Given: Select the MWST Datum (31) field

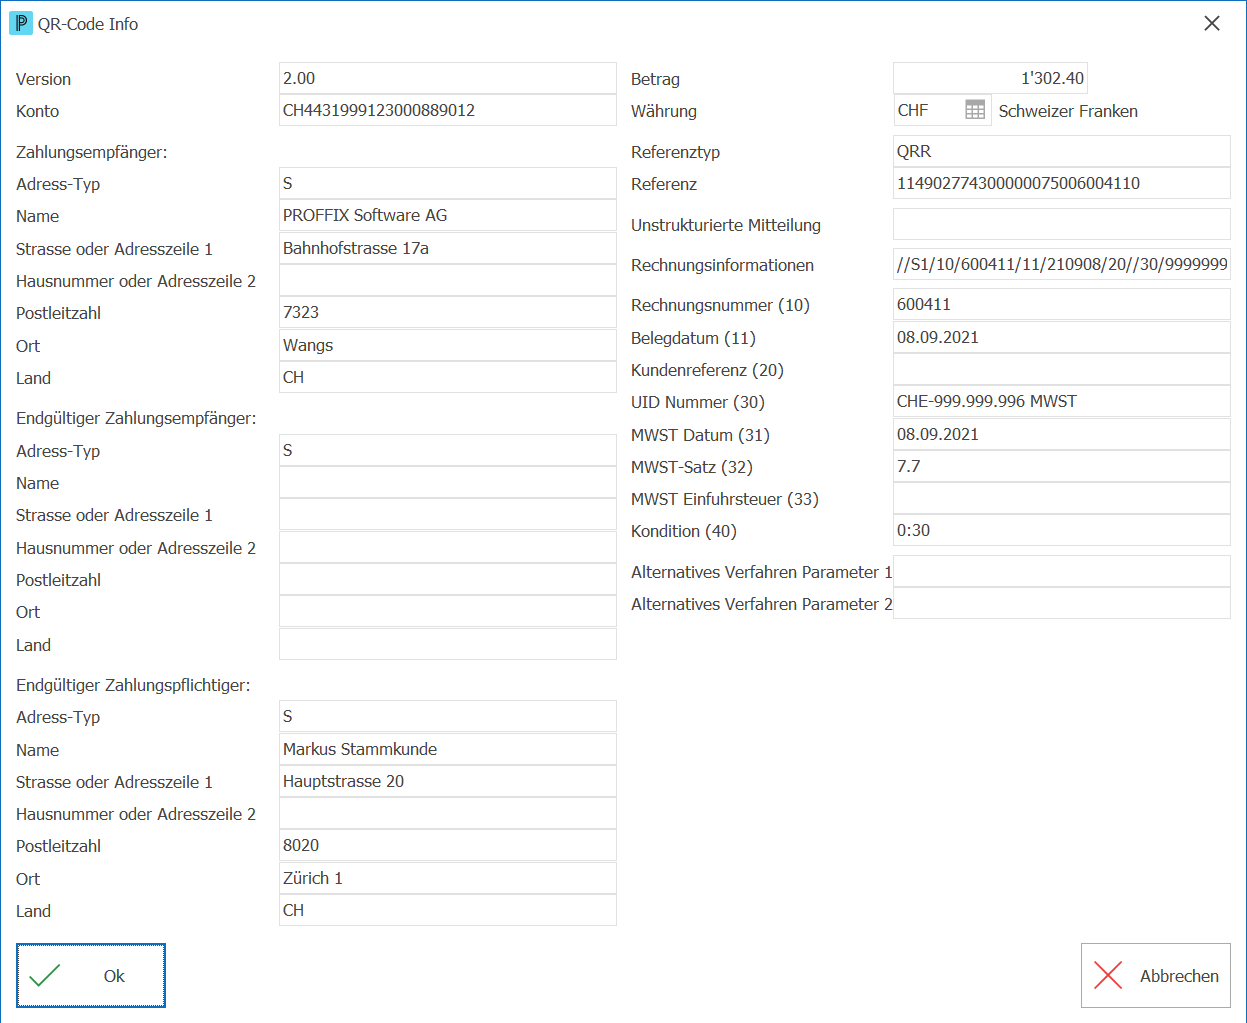Looking at the screenshot, I should (x=1062, y=434).
